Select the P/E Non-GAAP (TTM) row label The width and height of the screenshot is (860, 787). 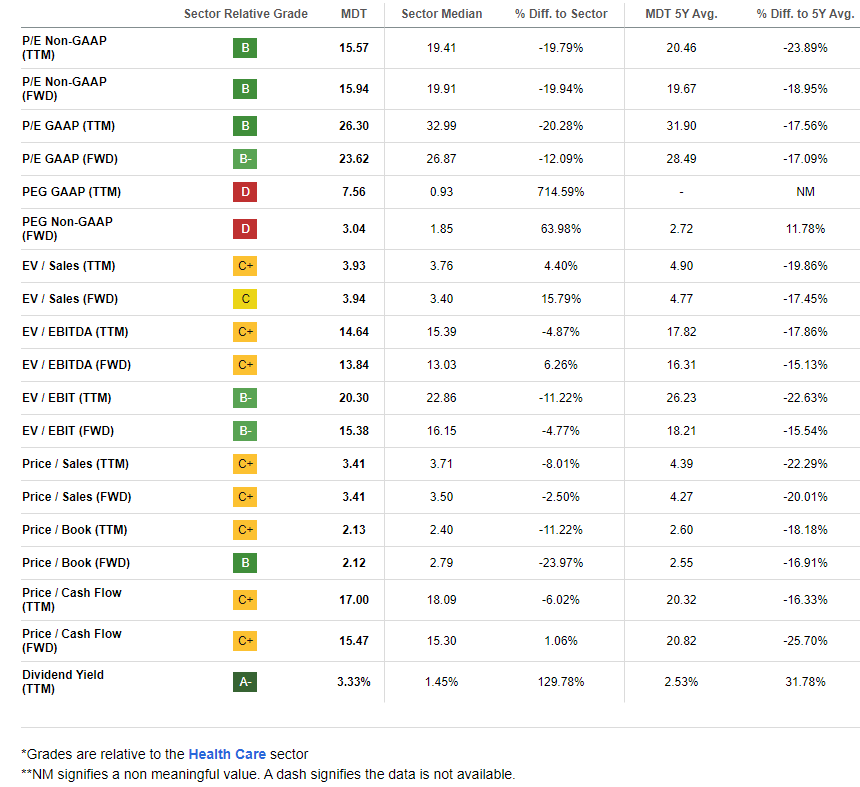point(64,48)
